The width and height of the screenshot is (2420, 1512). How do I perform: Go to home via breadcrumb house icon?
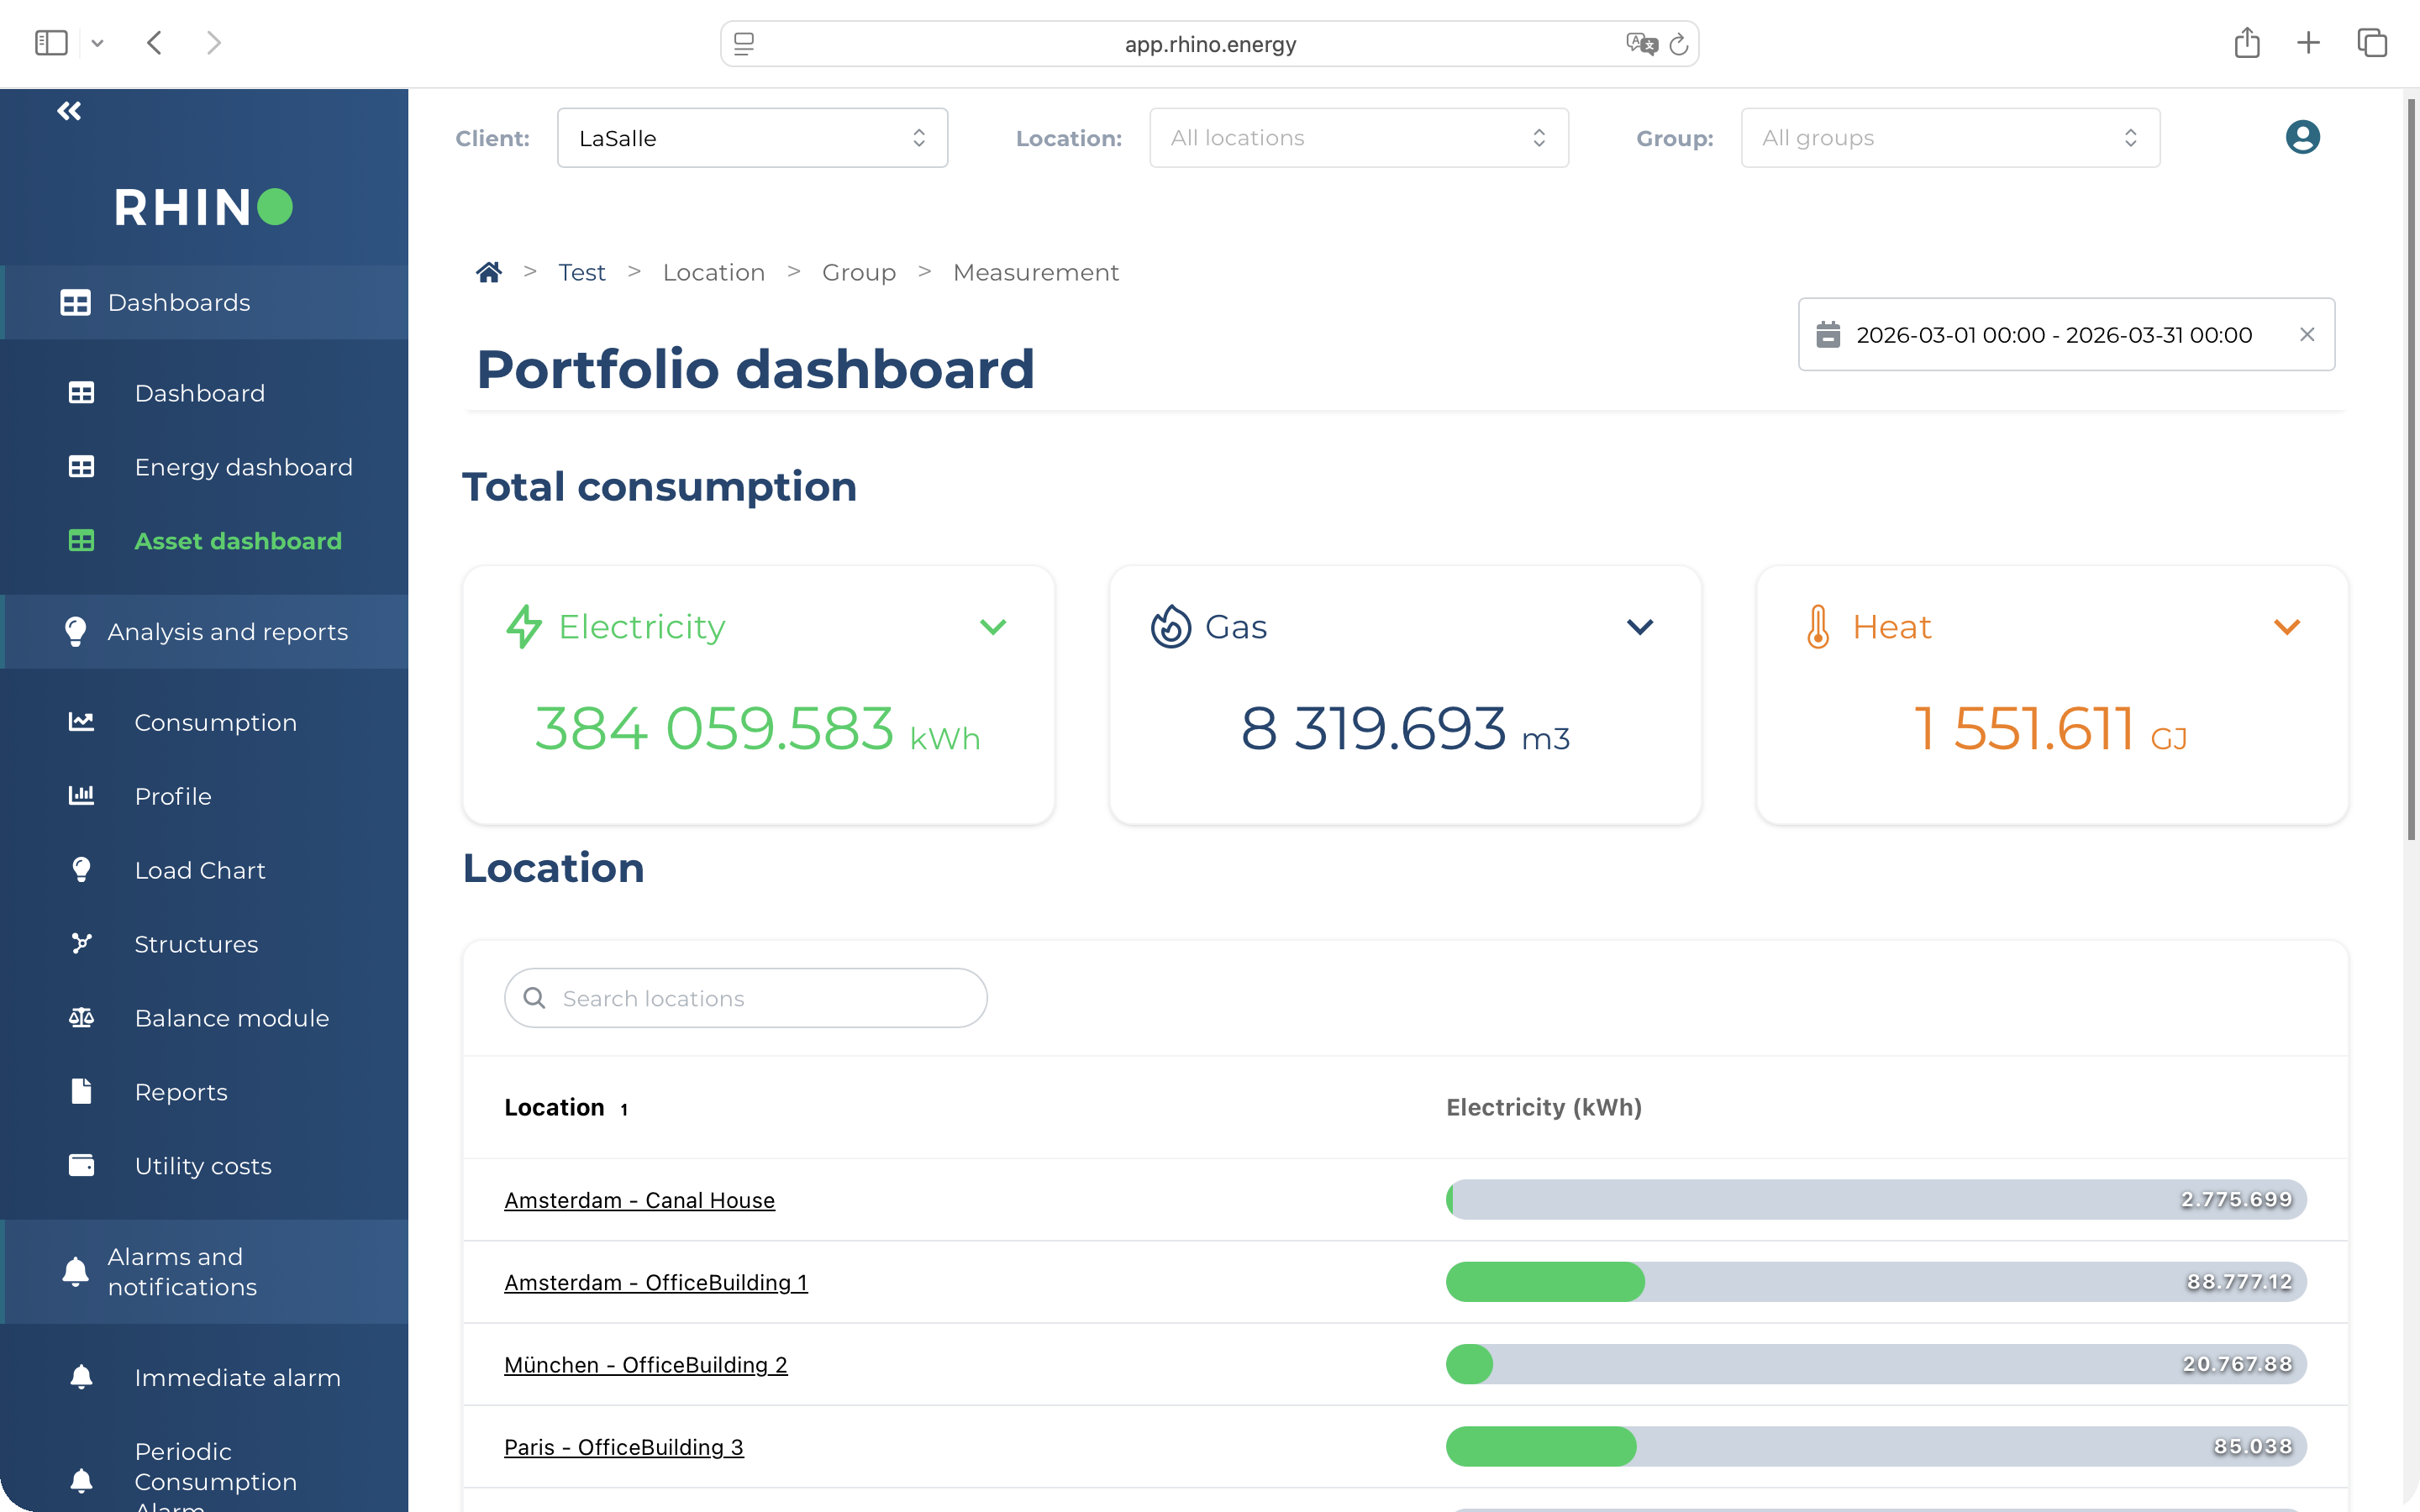click(x=488, y=272)
